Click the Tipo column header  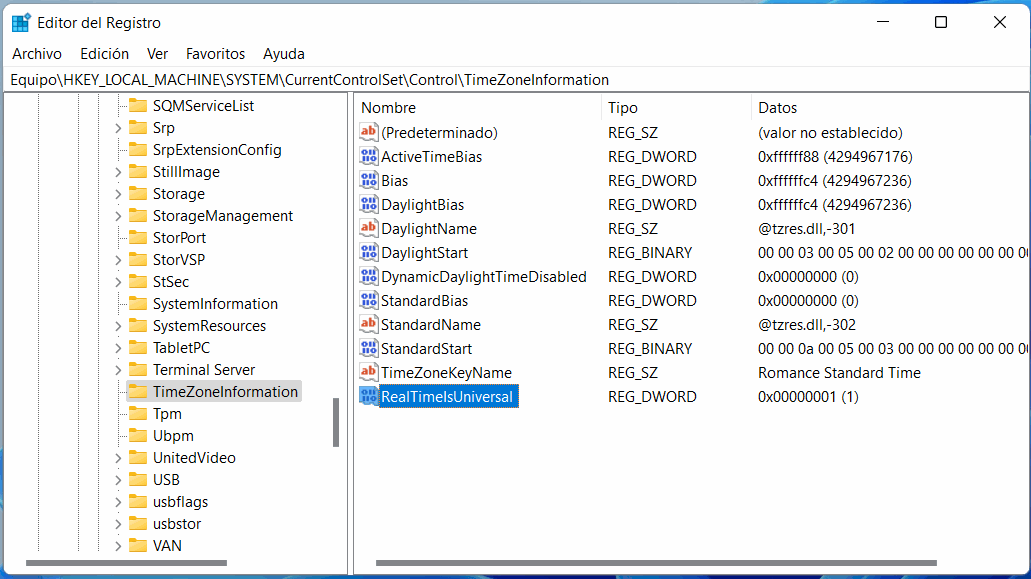(x=622, y=108)
